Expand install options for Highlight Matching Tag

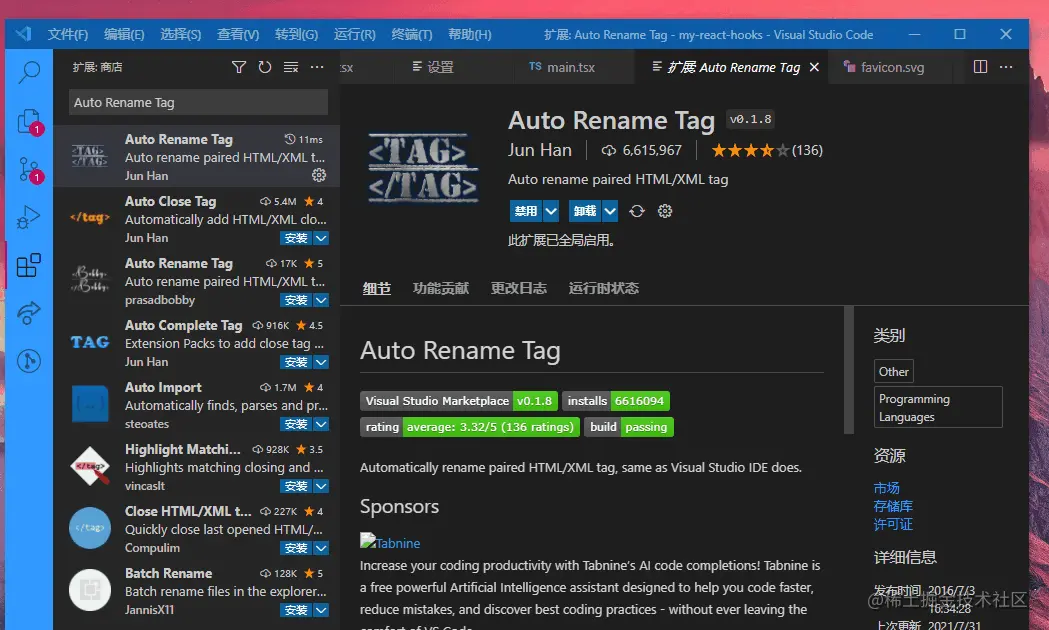tap(321, 486)
